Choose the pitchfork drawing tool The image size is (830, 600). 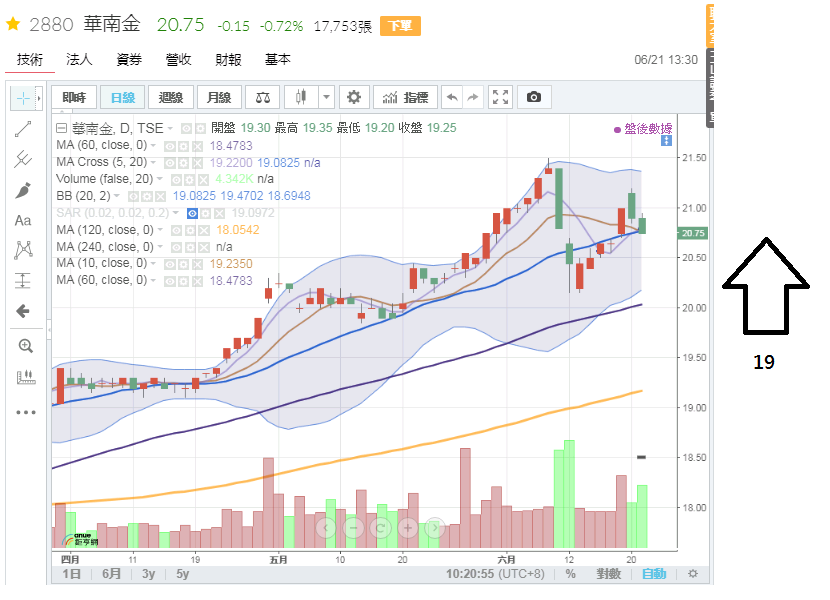click(x=23, y=159)
